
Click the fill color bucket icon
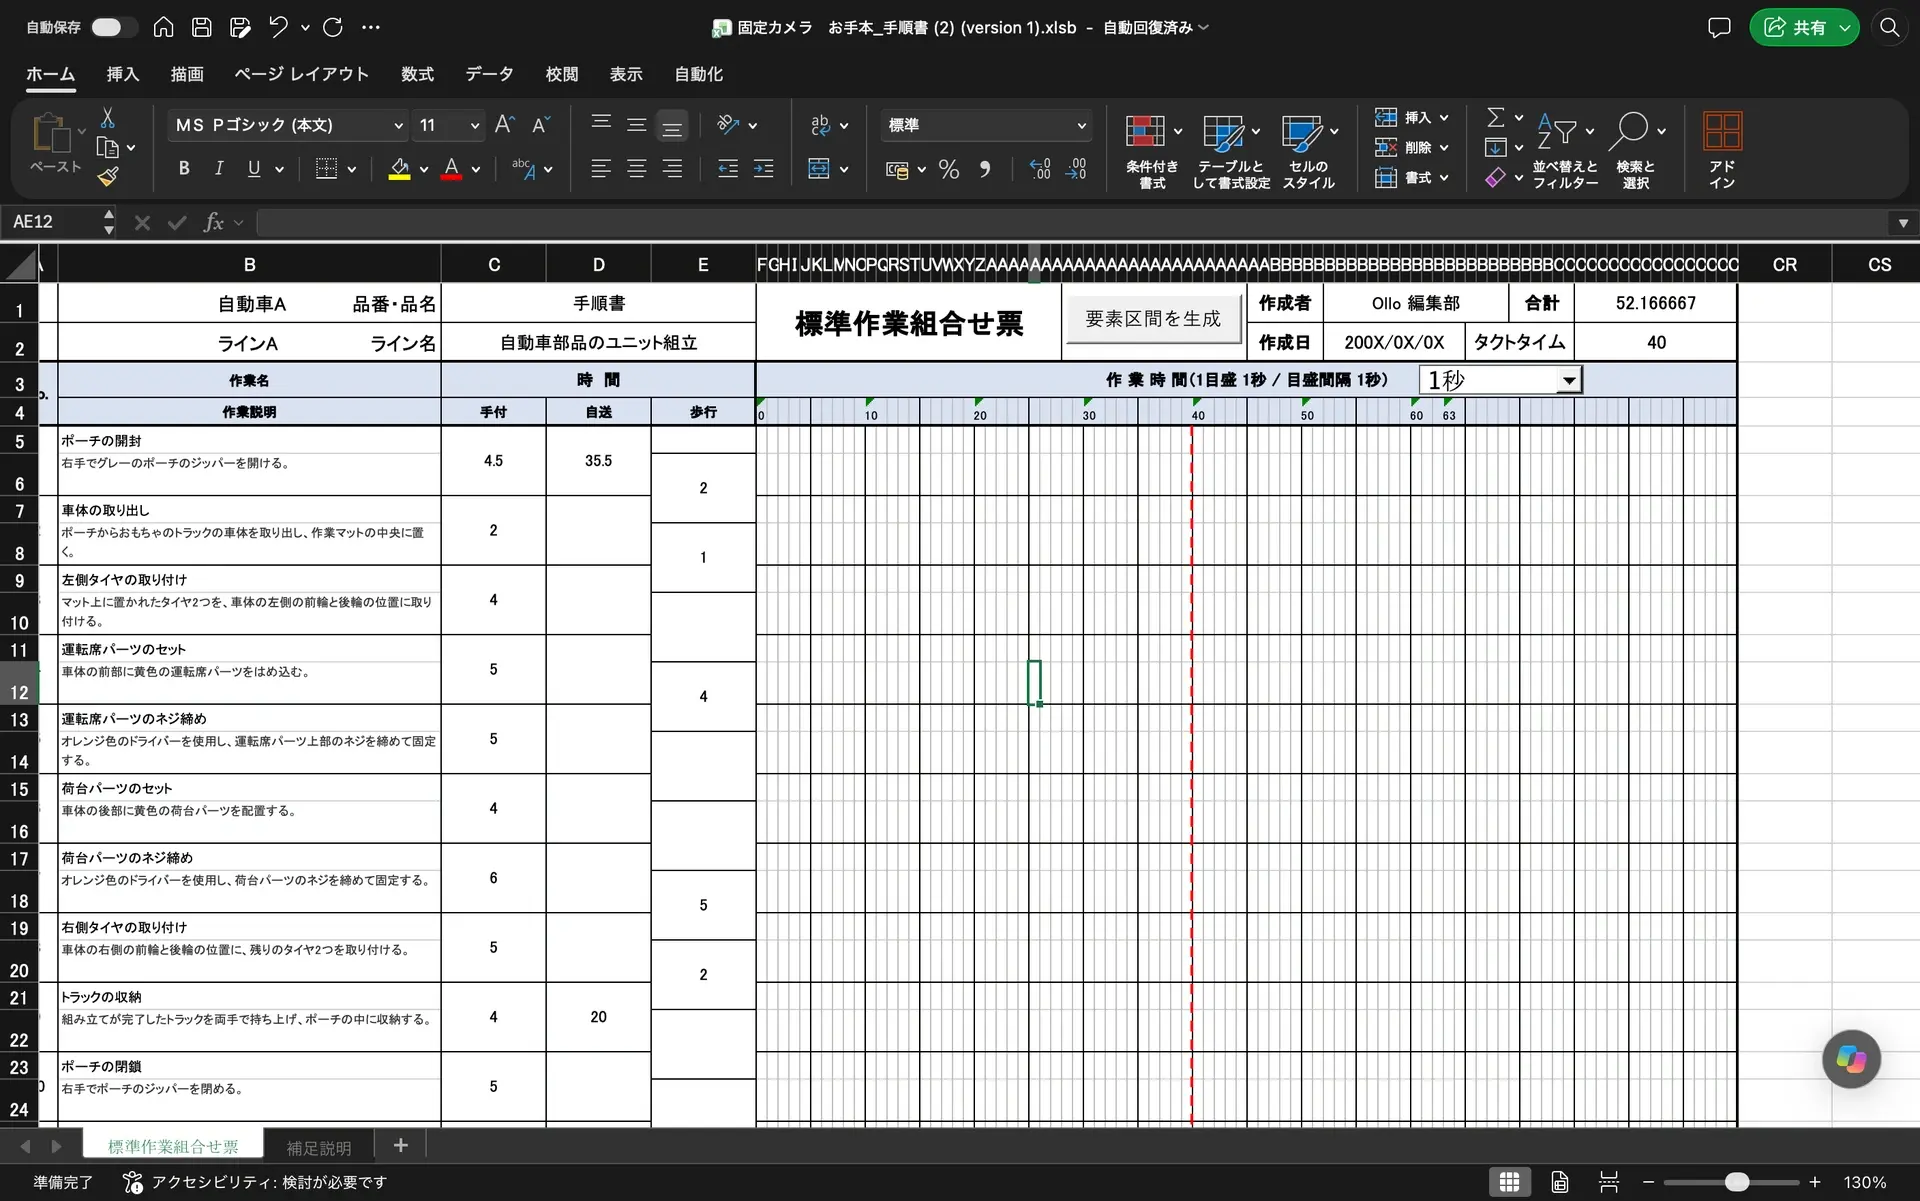399,168
